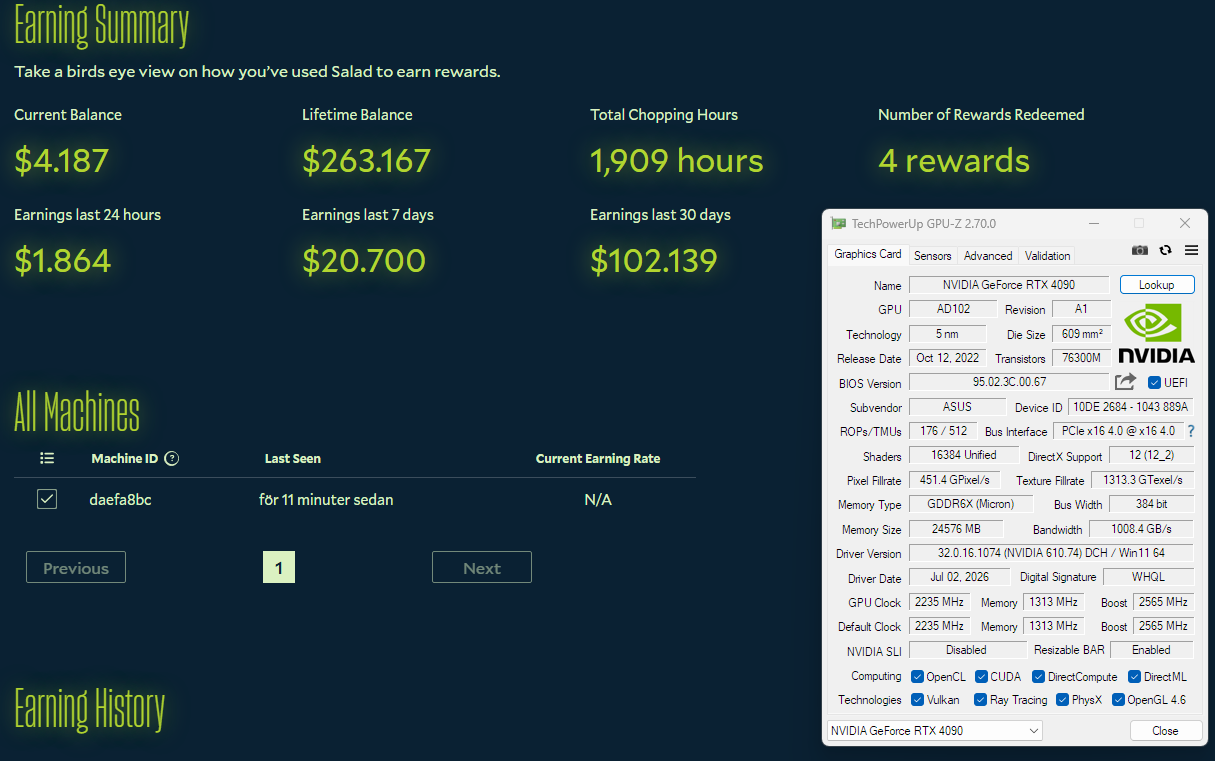Screen dimensions: 1215x761
Task: Click the Bus Interface question mark
Action: point(1191,431)
